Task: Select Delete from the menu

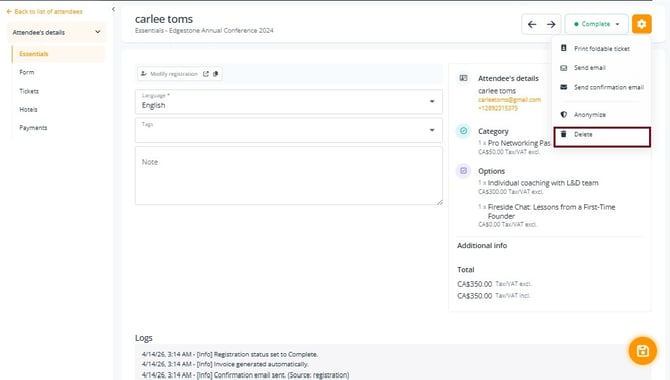Action: (602, 135)
